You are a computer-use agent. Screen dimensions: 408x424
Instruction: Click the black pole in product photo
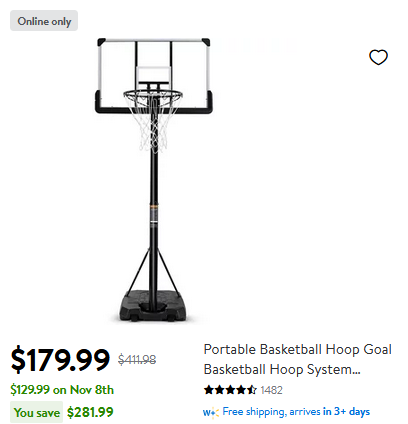pyautogui.click(x=153, y=217)
